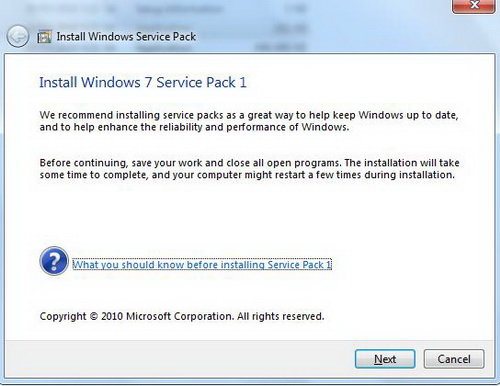Click the paragraph starting 'We recommend installing'
Image resolution: width=500 pixels, height=386 pixels.
(249, 121)
